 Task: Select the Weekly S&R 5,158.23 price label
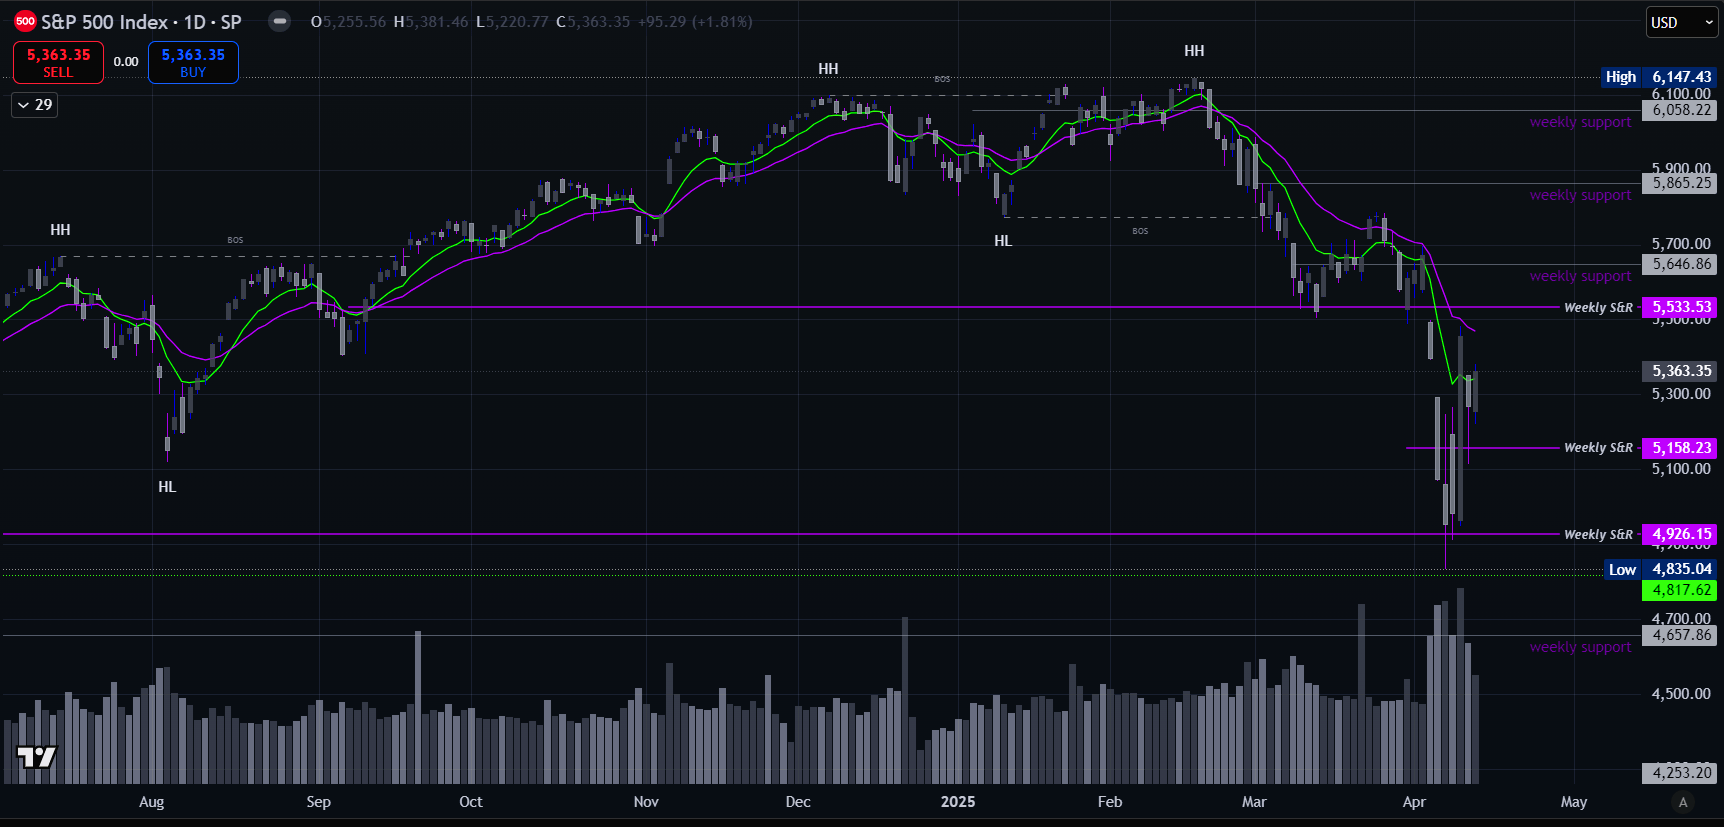click(1681, 448)
